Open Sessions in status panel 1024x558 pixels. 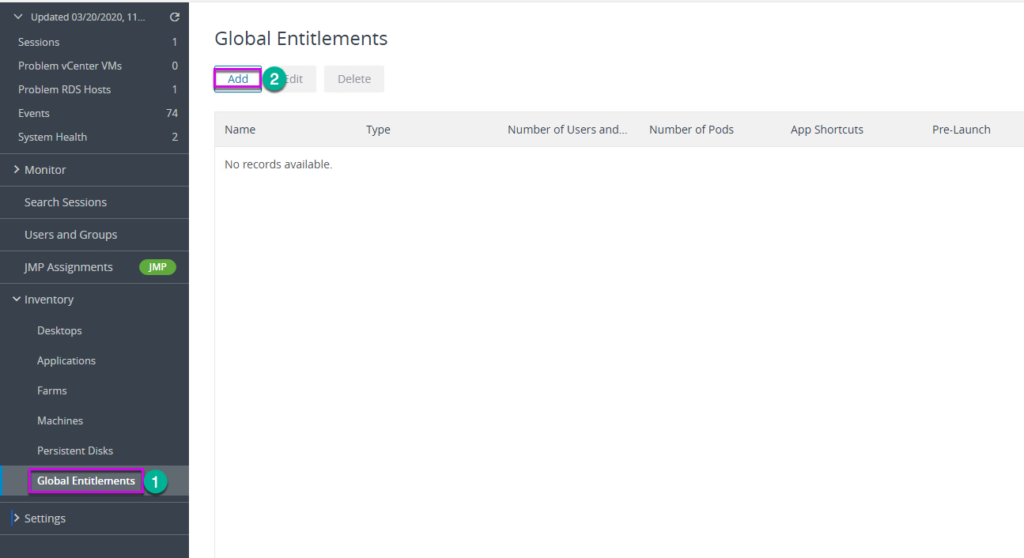[x=95, y=42]
